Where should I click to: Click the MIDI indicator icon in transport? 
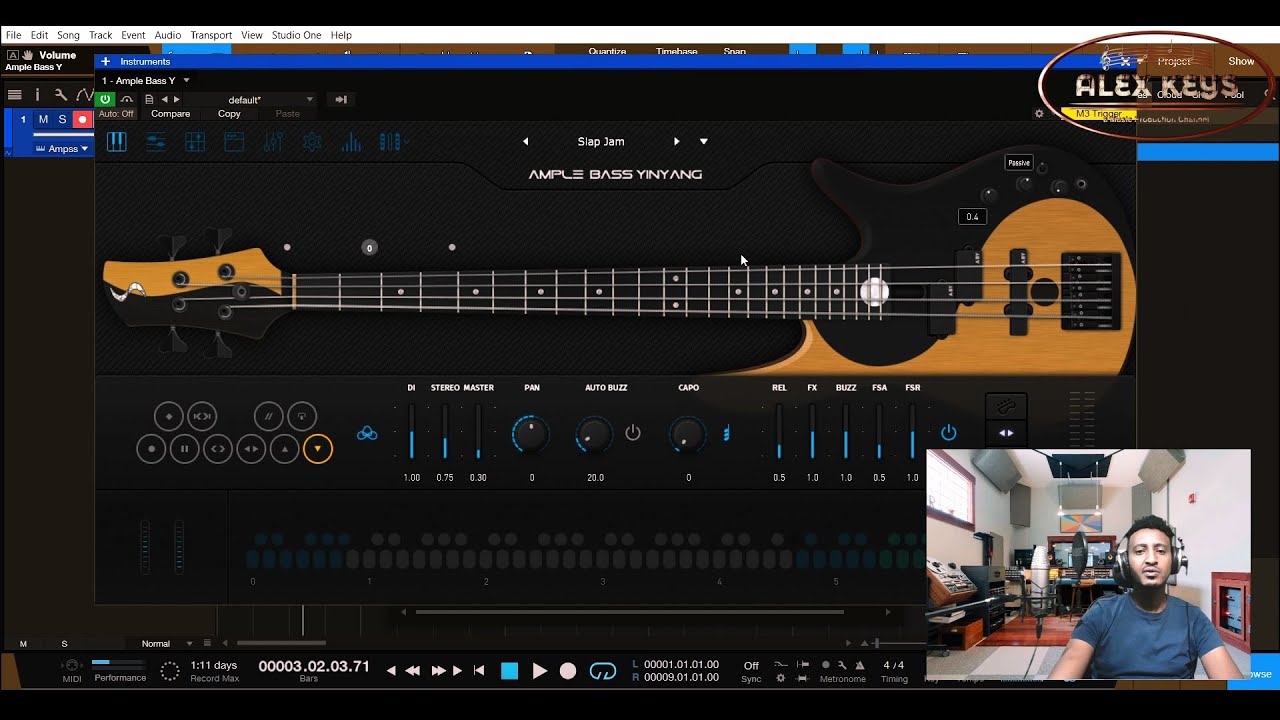pos(72,666)
